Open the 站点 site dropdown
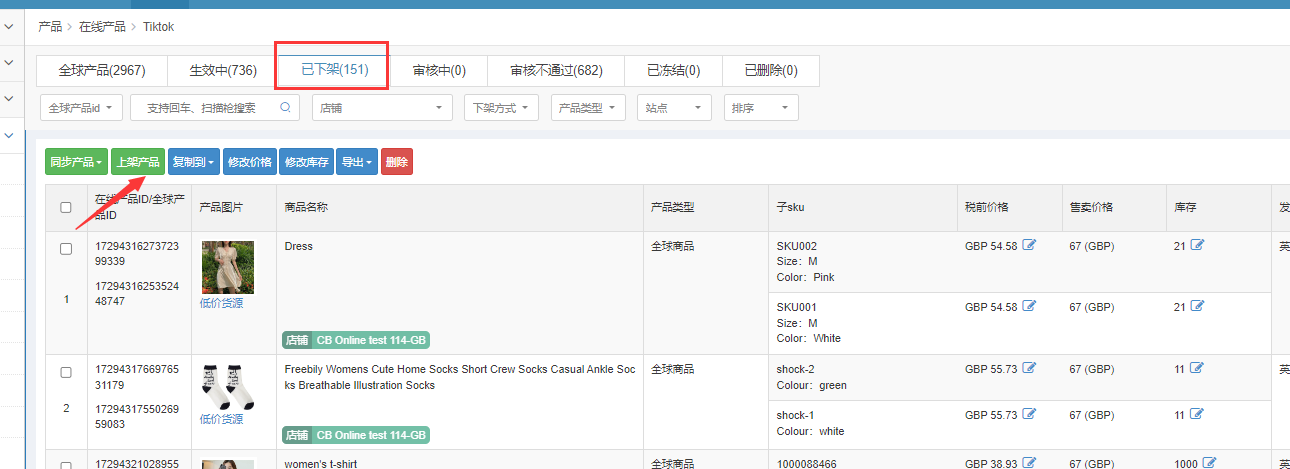The height and width of the screenshot is (469, 1290). coord(674,108)
